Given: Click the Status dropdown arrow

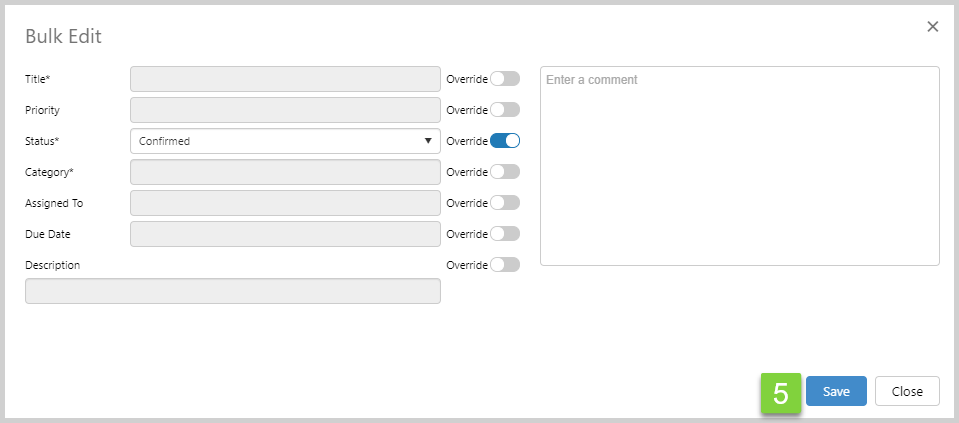Looking at the screenshot, I should (x=428, y=141).
